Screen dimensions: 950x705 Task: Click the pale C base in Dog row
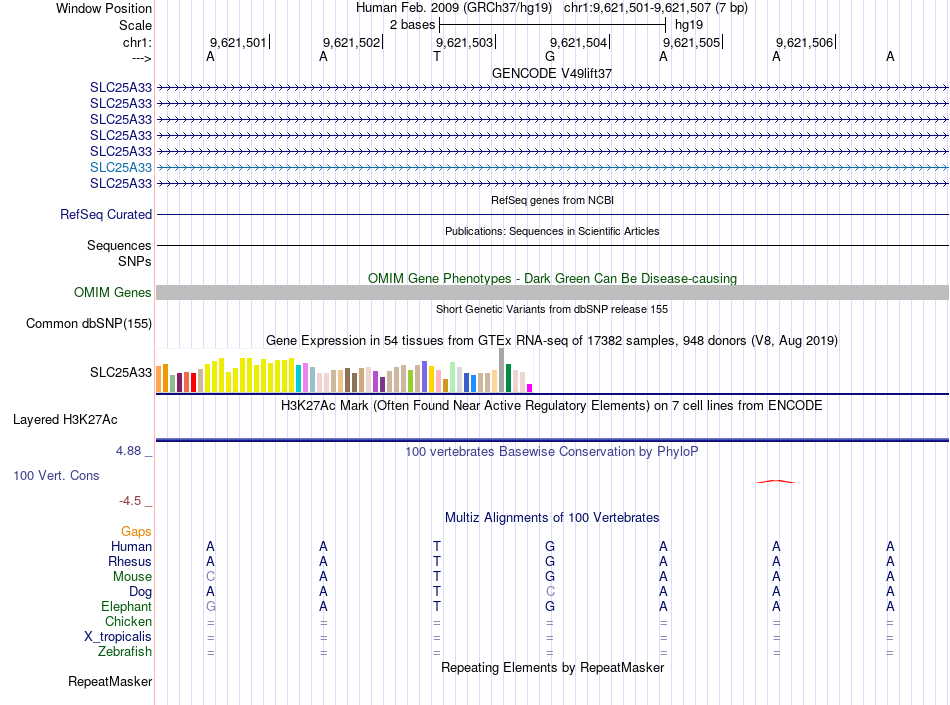tap(550, 591)
